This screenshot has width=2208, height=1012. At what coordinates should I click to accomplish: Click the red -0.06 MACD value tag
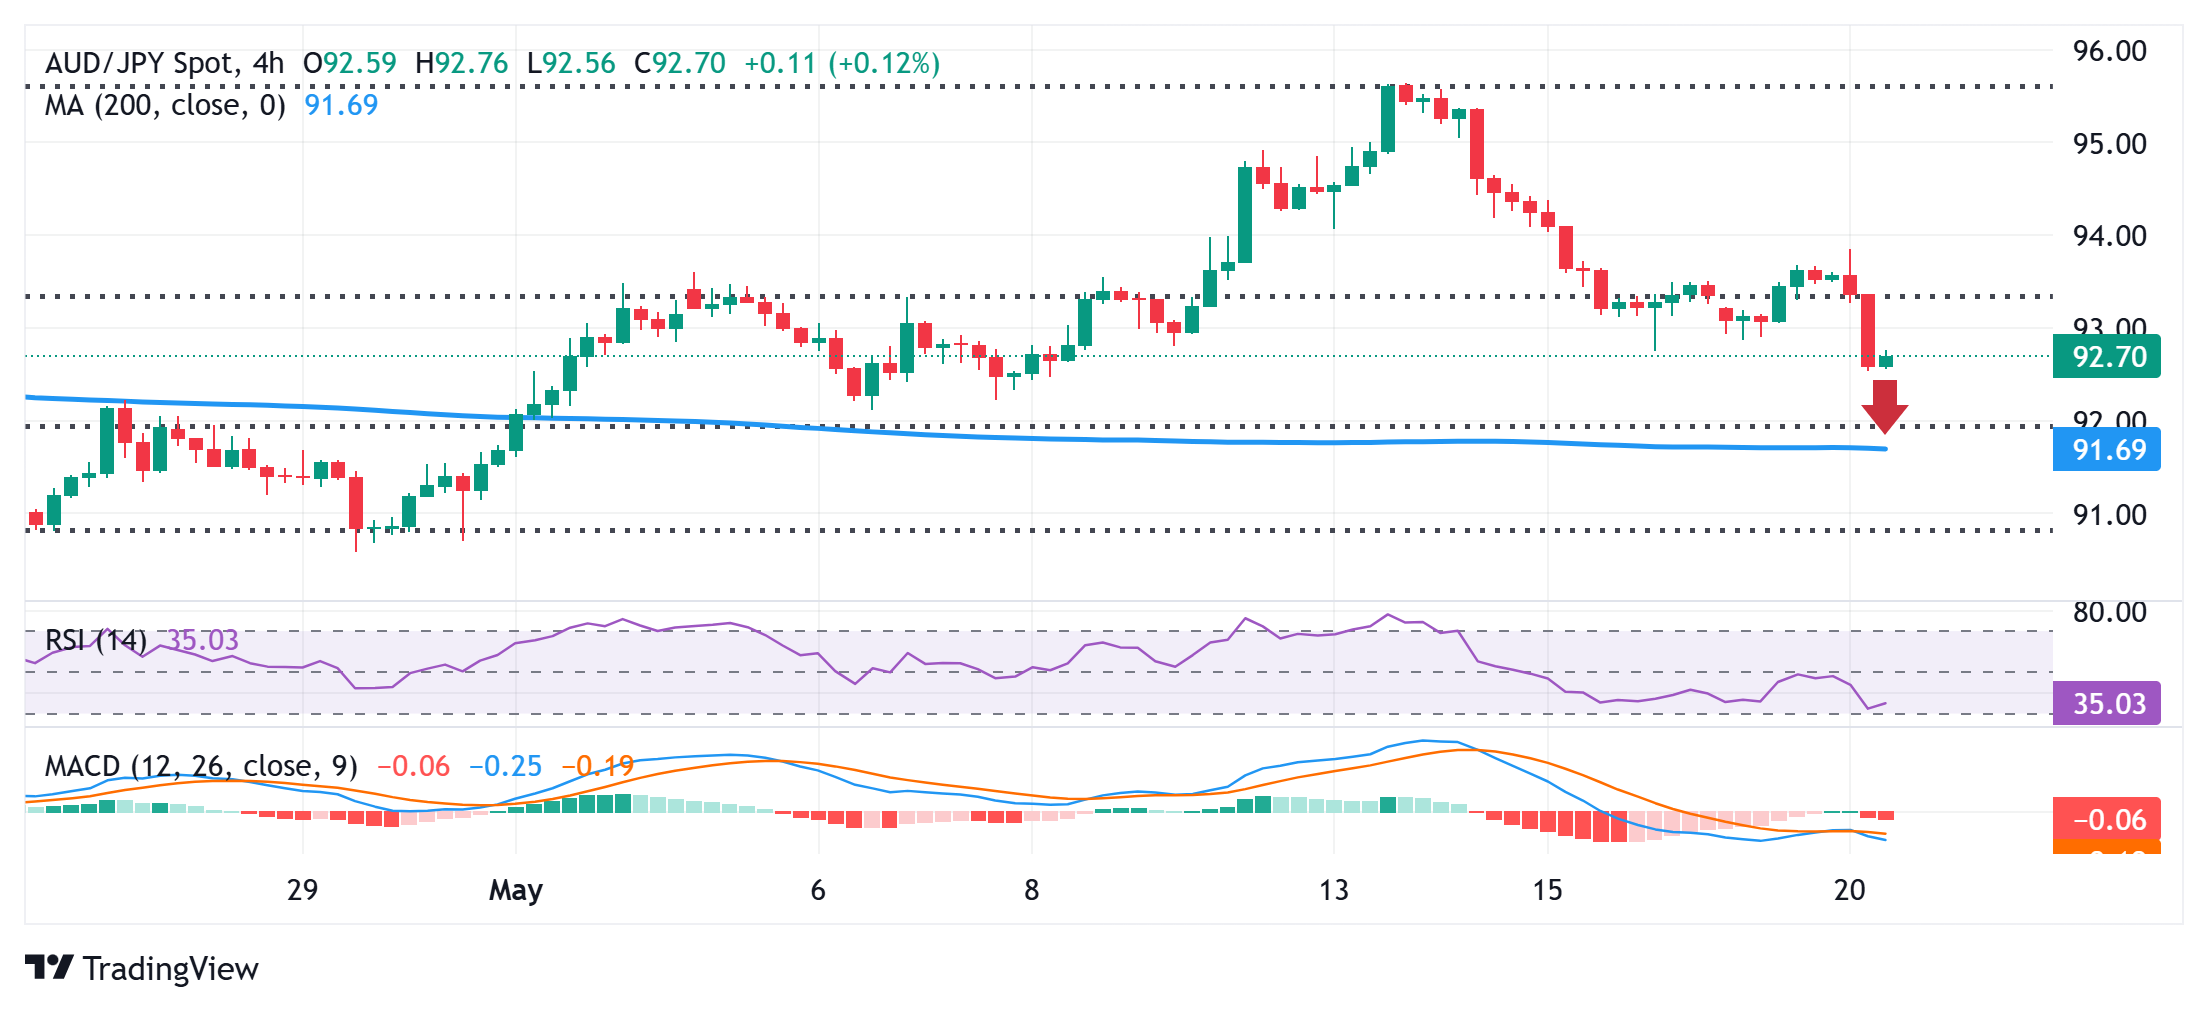2106,820
